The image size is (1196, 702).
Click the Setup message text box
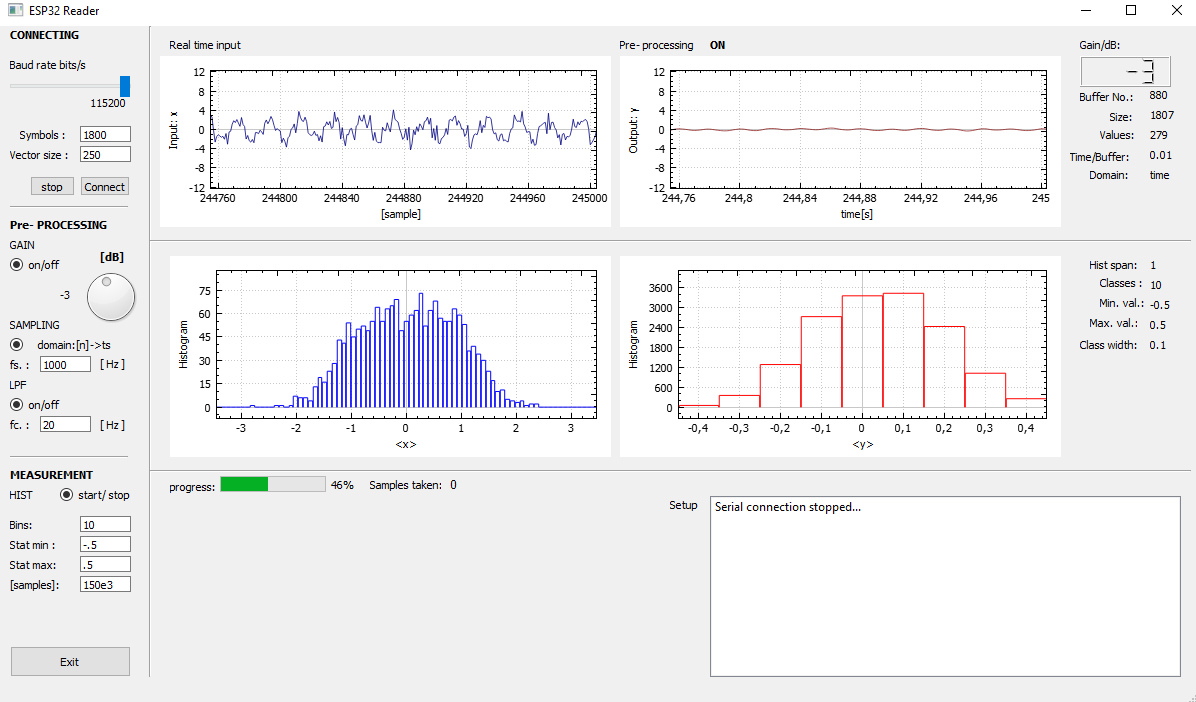pyautogui.click(x=945, y=586)
